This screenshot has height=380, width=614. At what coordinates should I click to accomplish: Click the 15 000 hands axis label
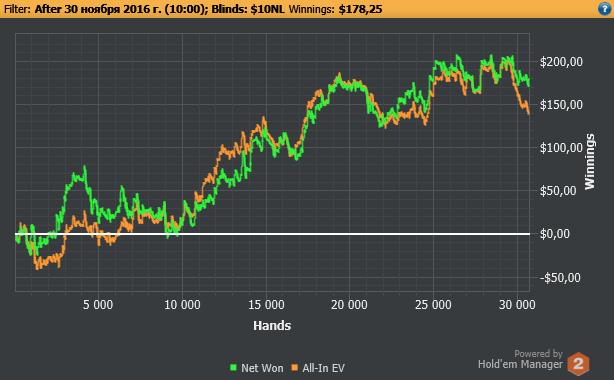click(x=266, y=305)
